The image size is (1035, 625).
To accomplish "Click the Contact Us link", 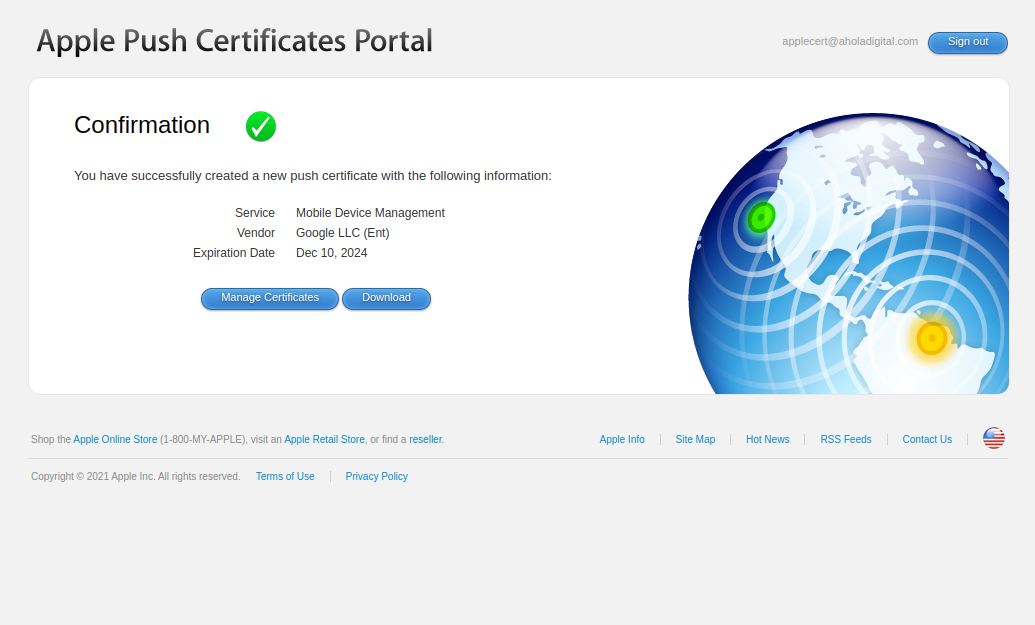I will click(x=927, y=440).
